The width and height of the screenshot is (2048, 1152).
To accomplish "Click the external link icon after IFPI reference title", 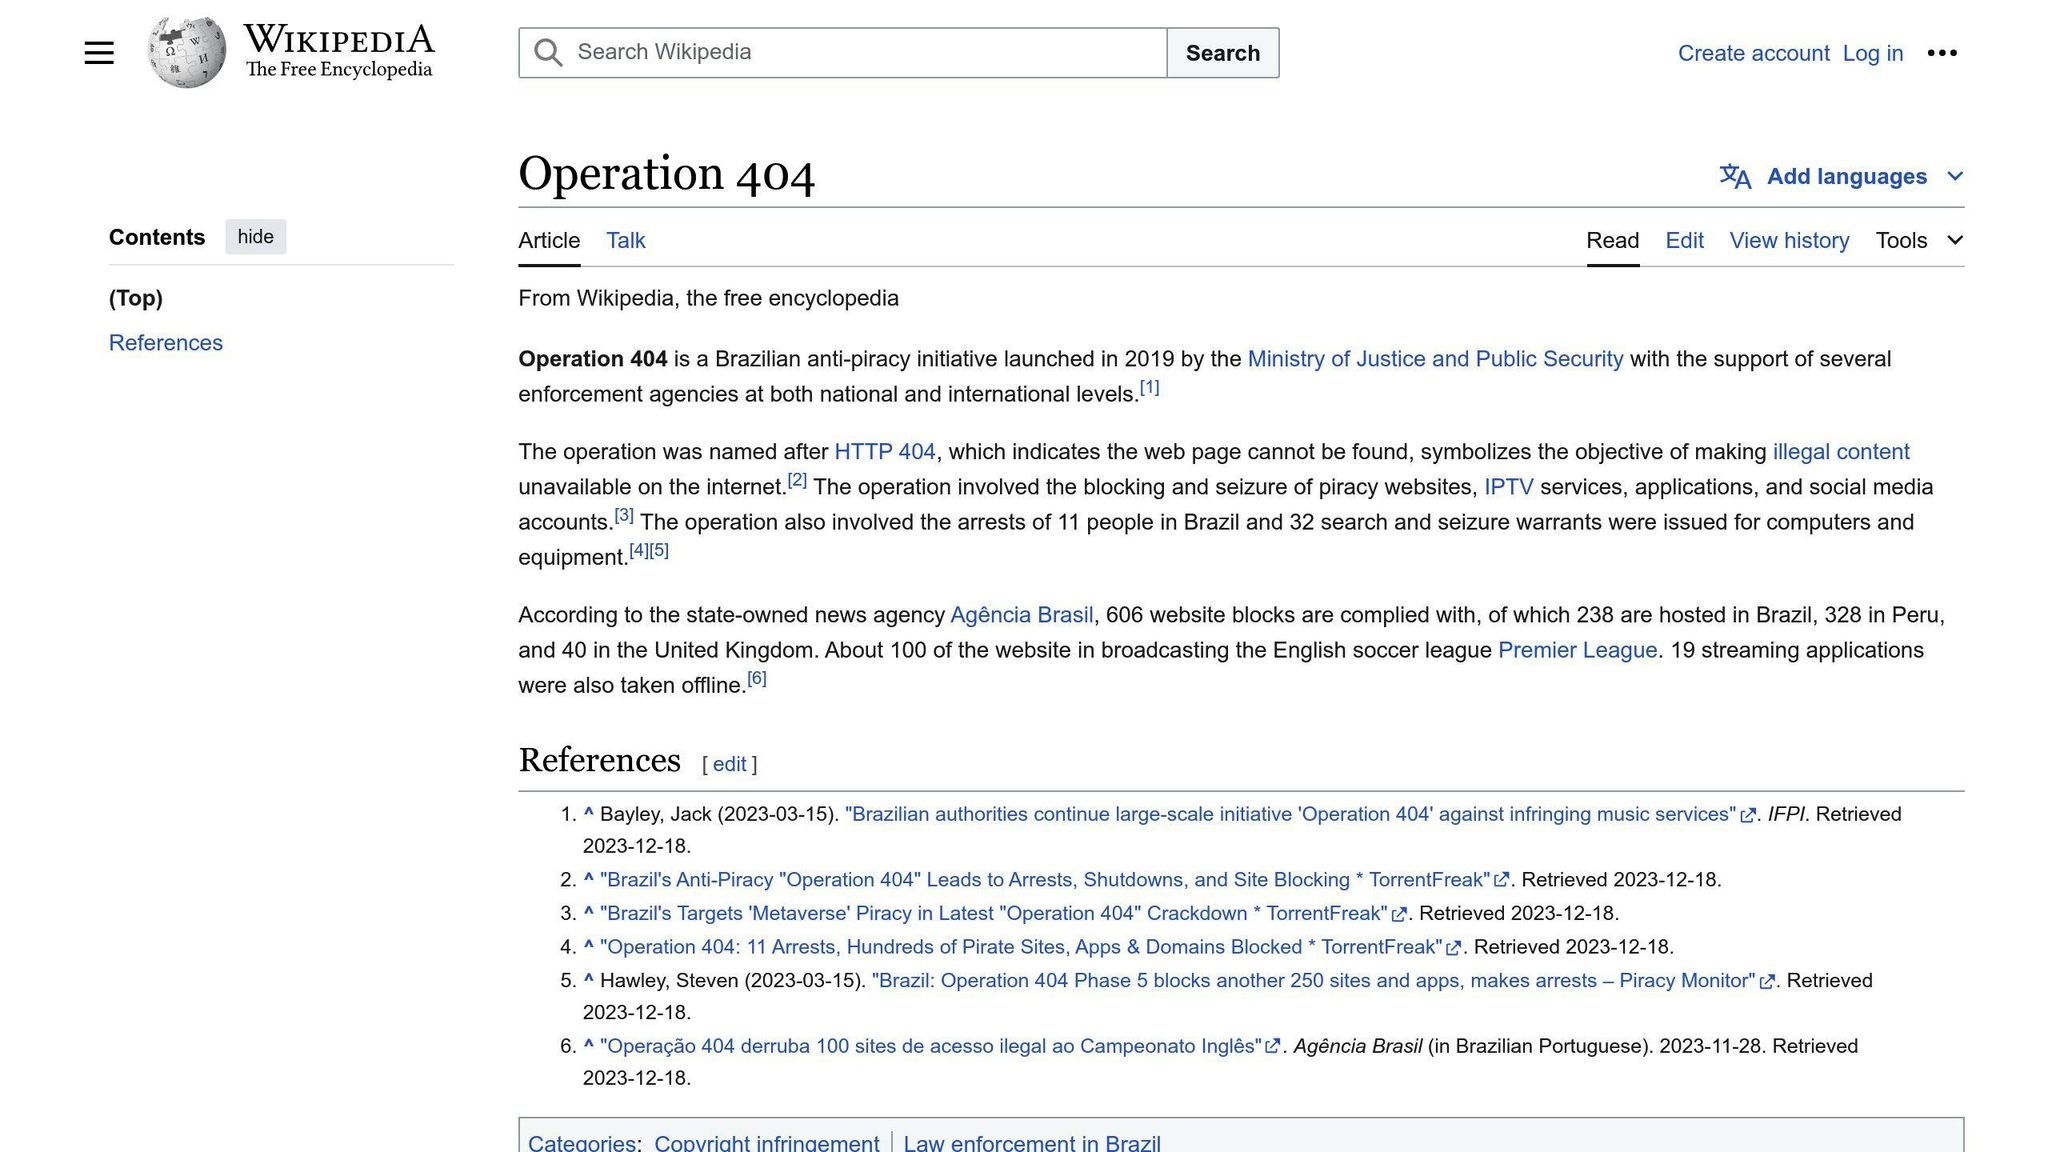I will (1748, 816).
